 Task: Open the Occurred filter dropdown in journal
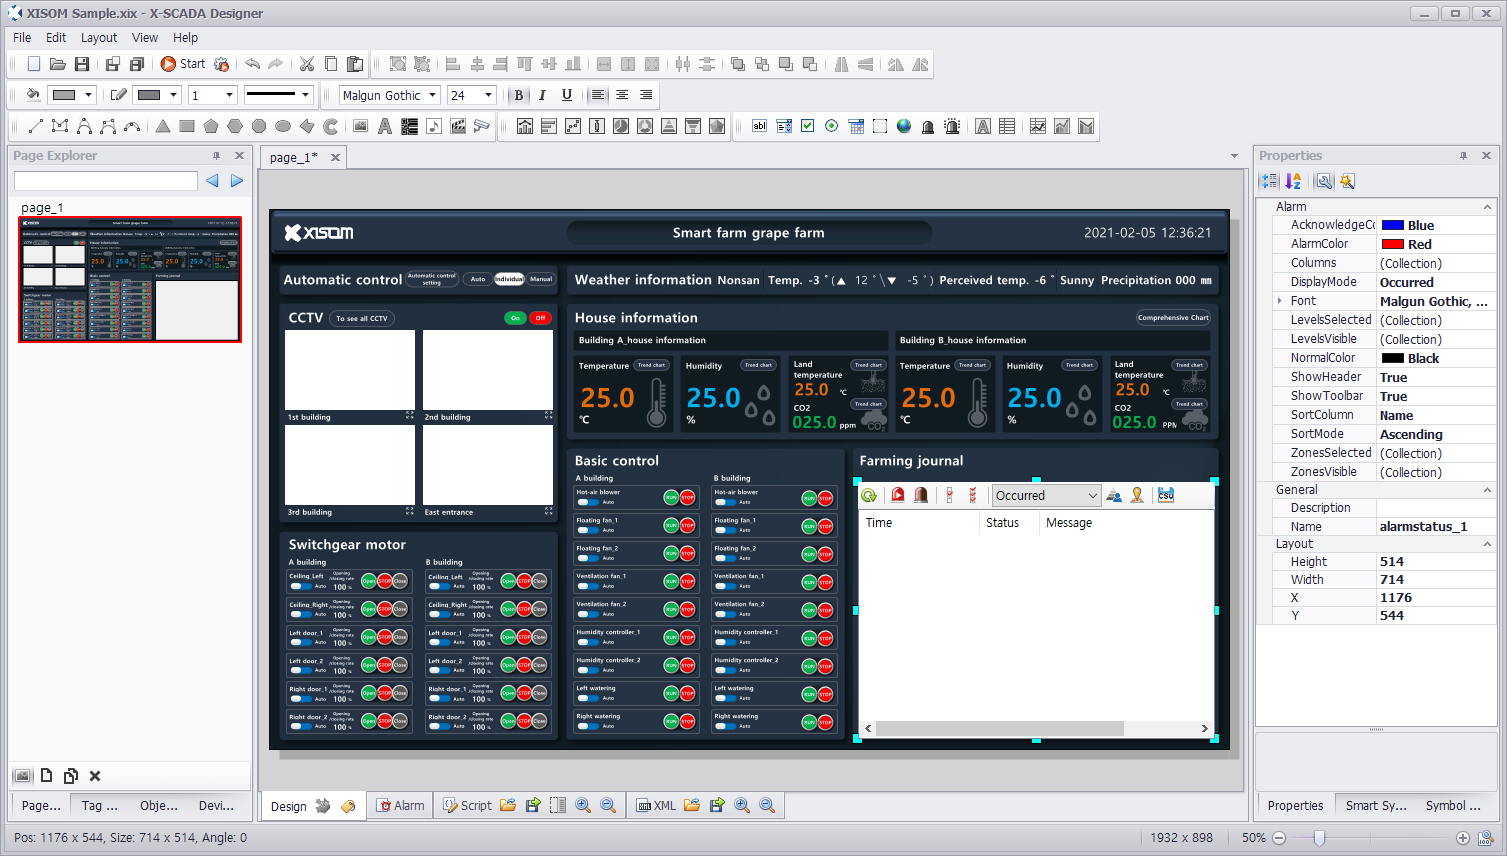(1093, 496)
